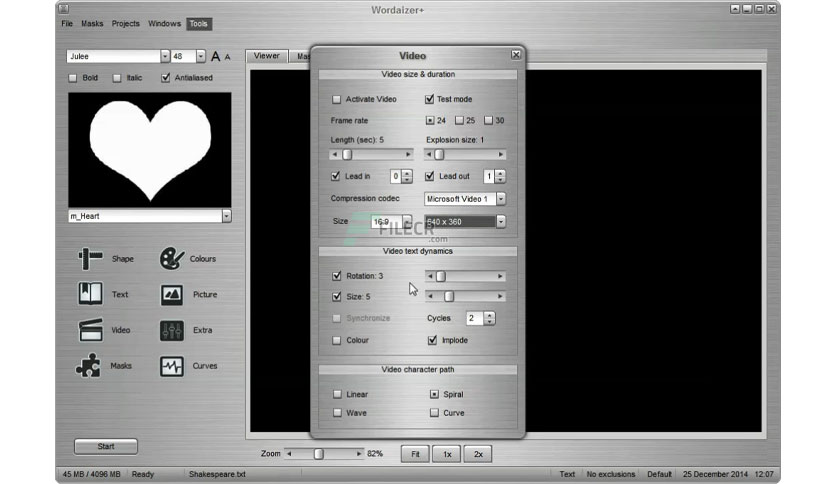Toggle the Lead in checkbox
836x484 pixels.
pyautogui.click(x=335, y=176)
